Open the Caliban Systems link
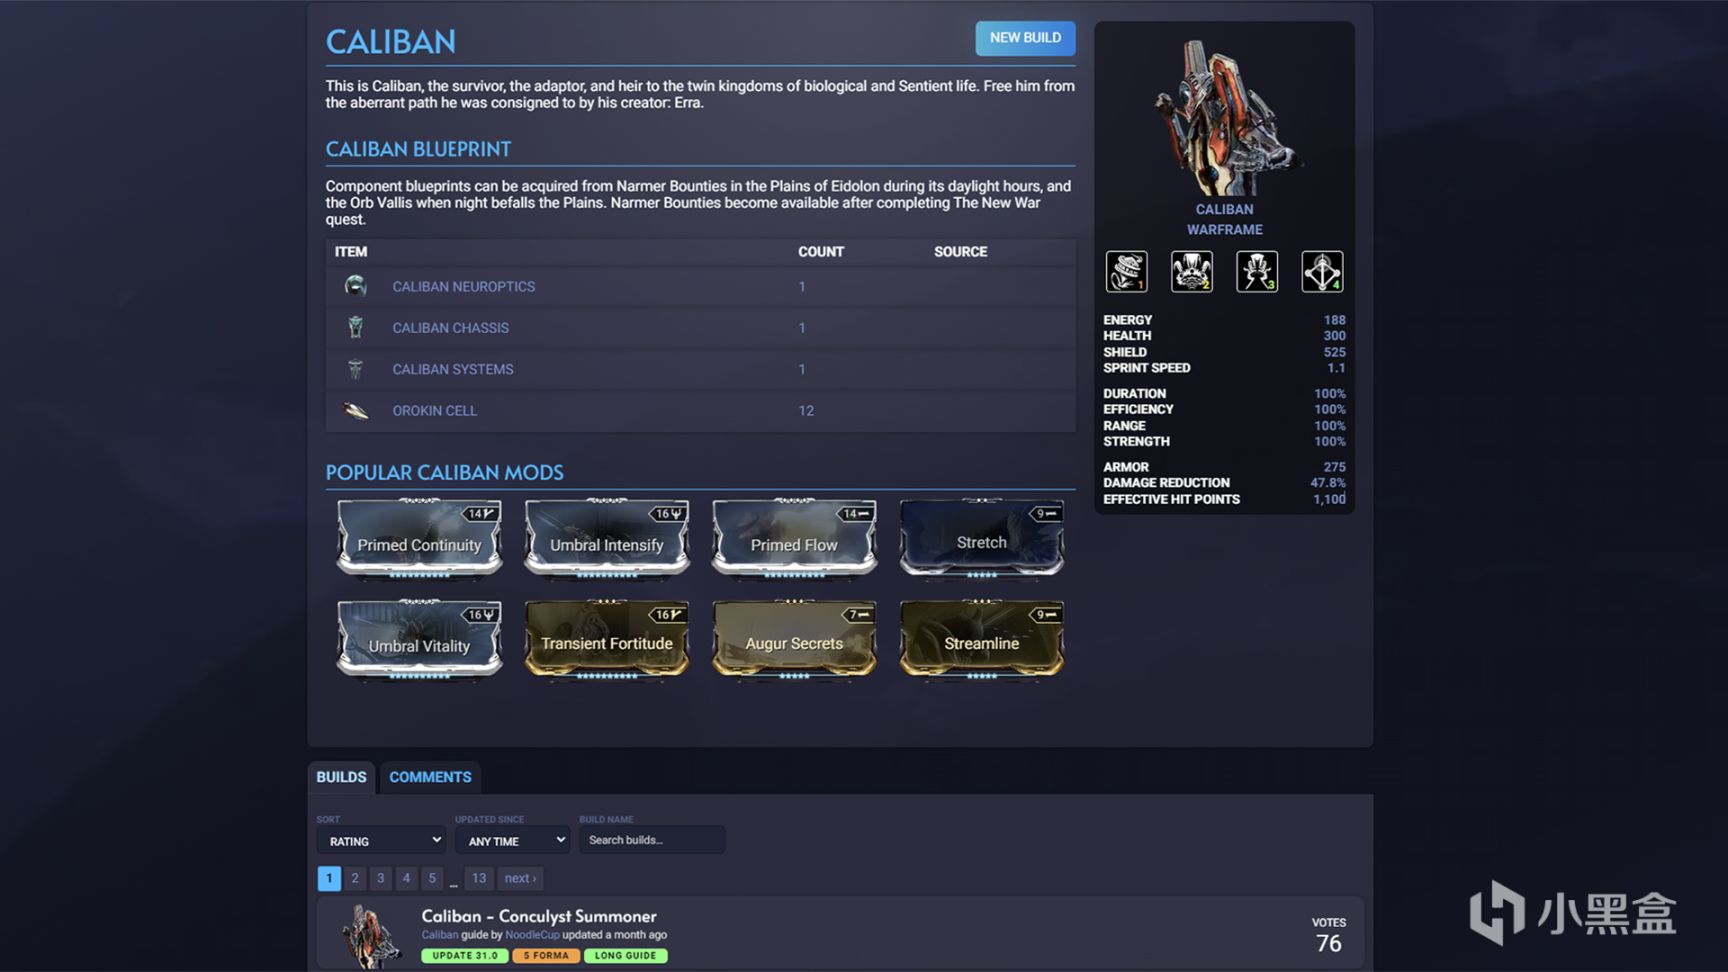The width and height of the screenshot is (1728, 972). 452,369
